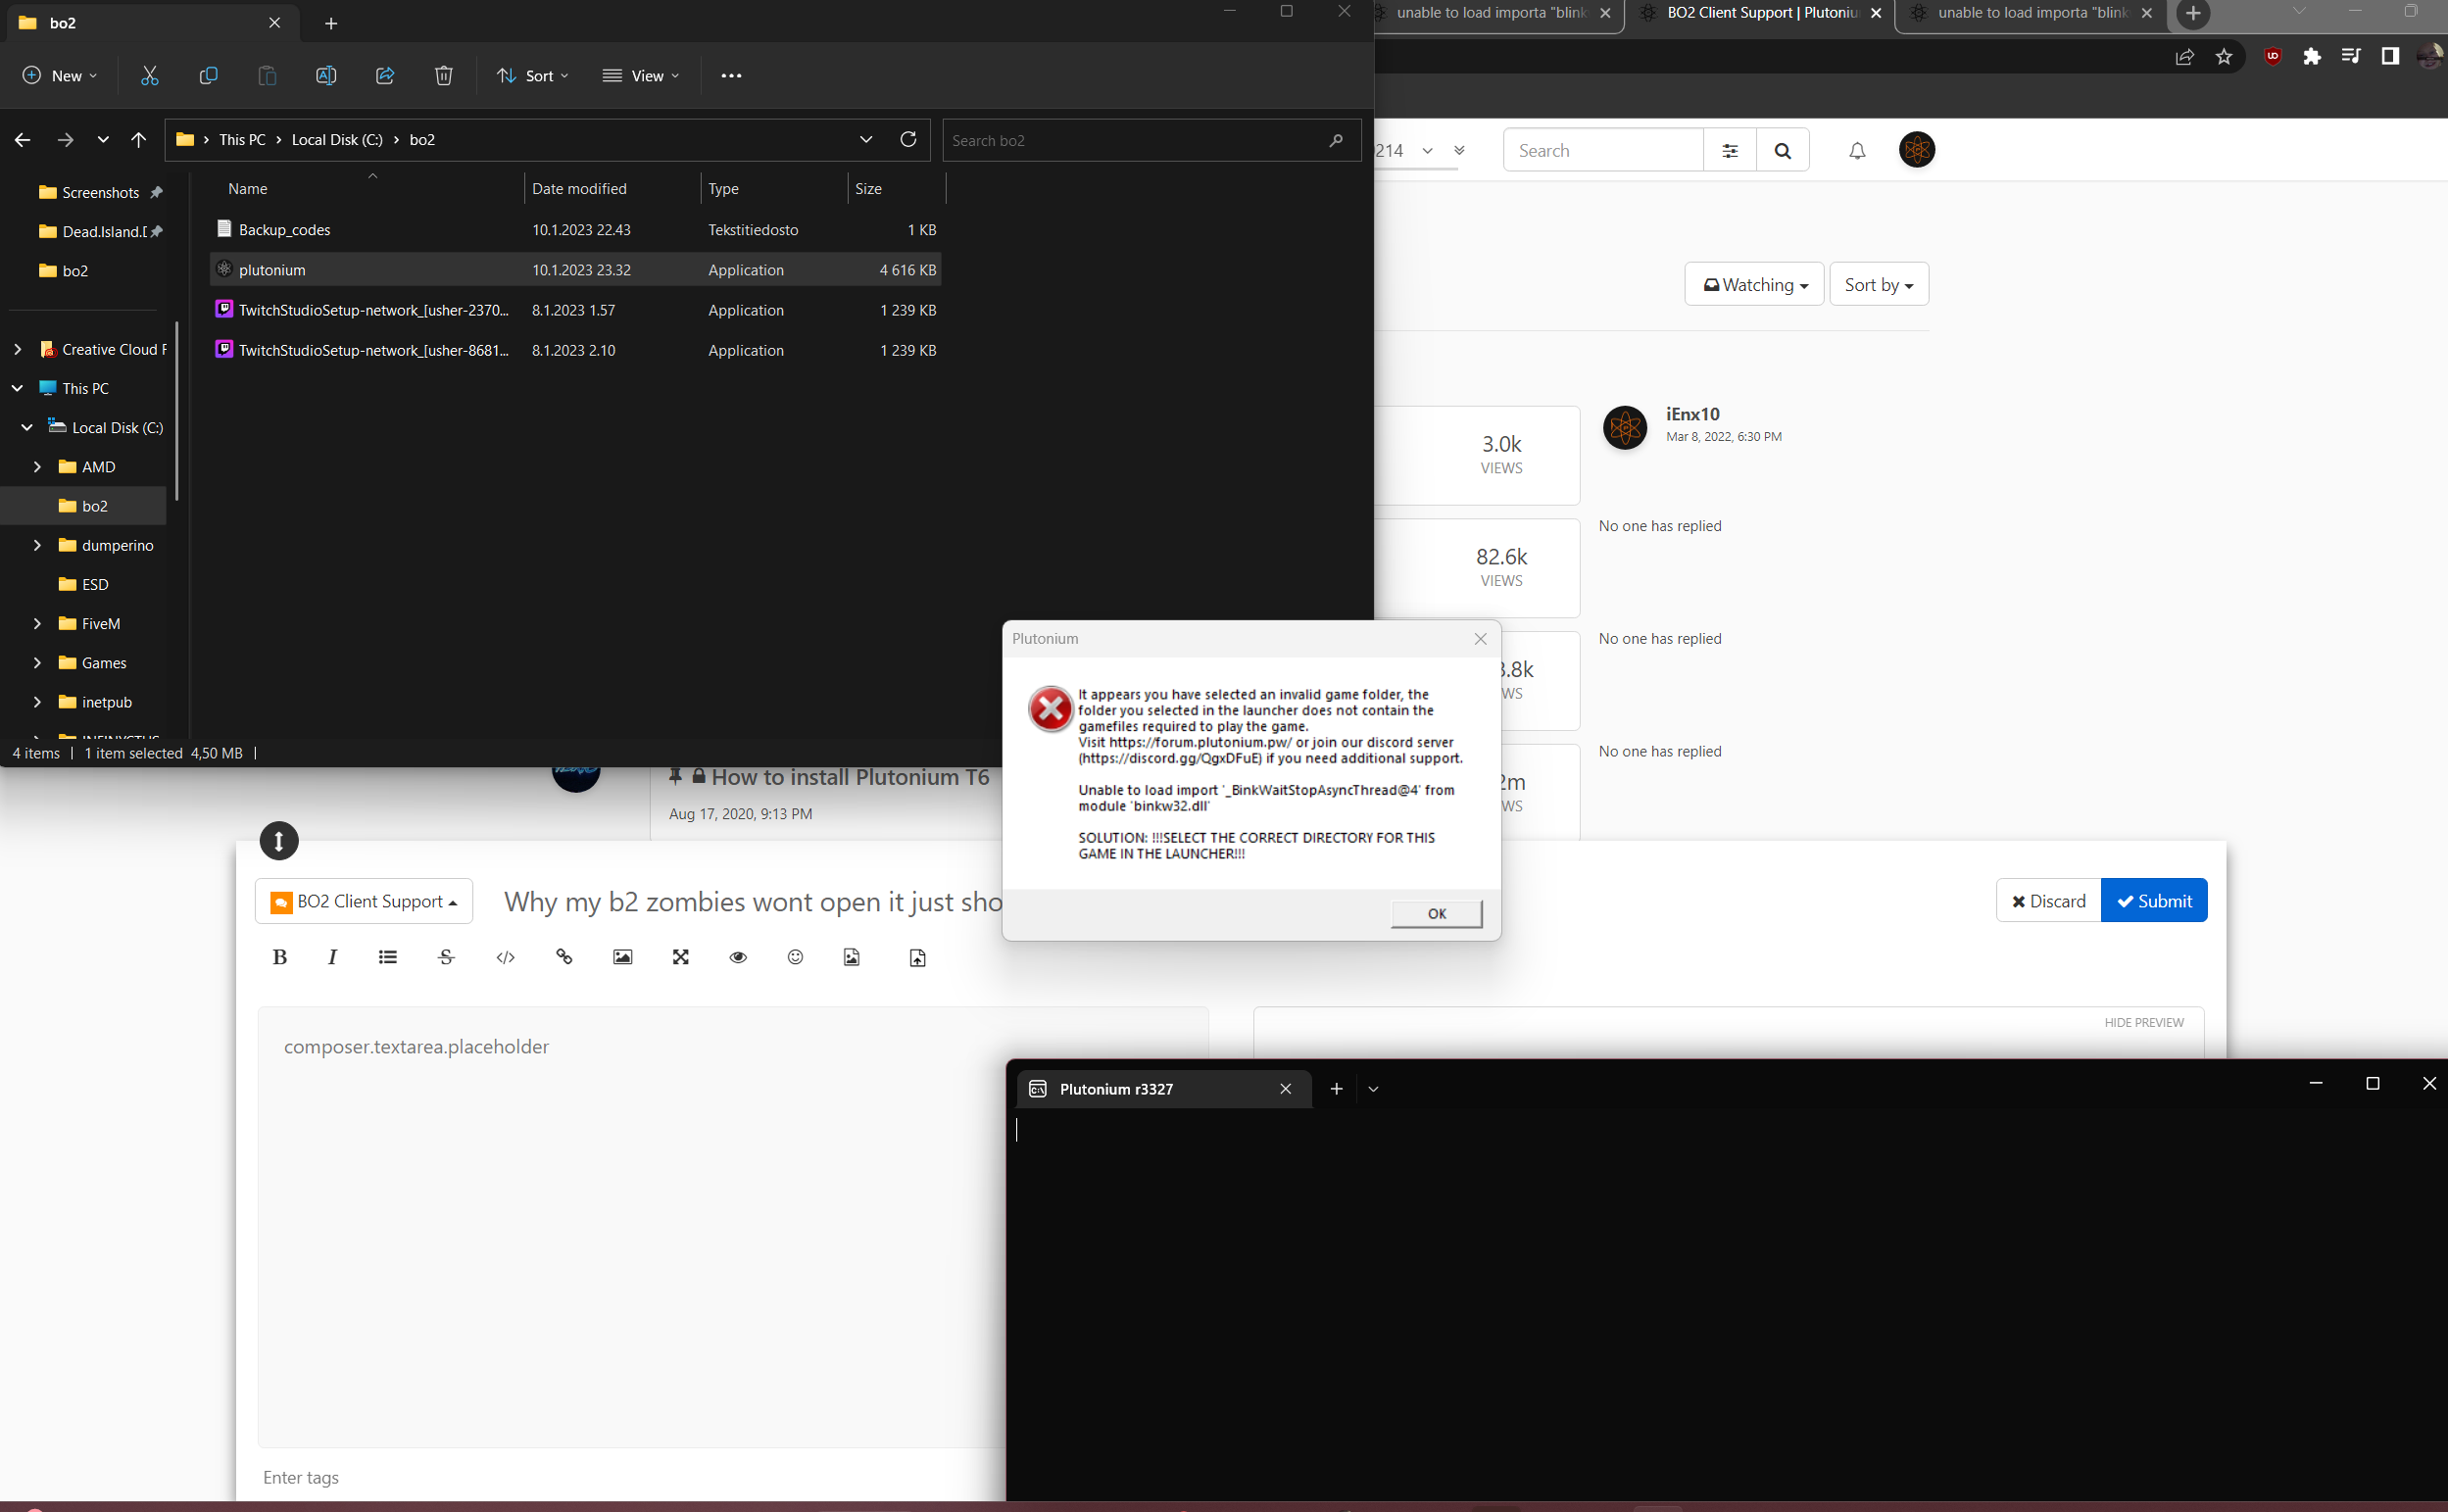
Task: Add a new File Explorer tab
Action: coord(331,23)
